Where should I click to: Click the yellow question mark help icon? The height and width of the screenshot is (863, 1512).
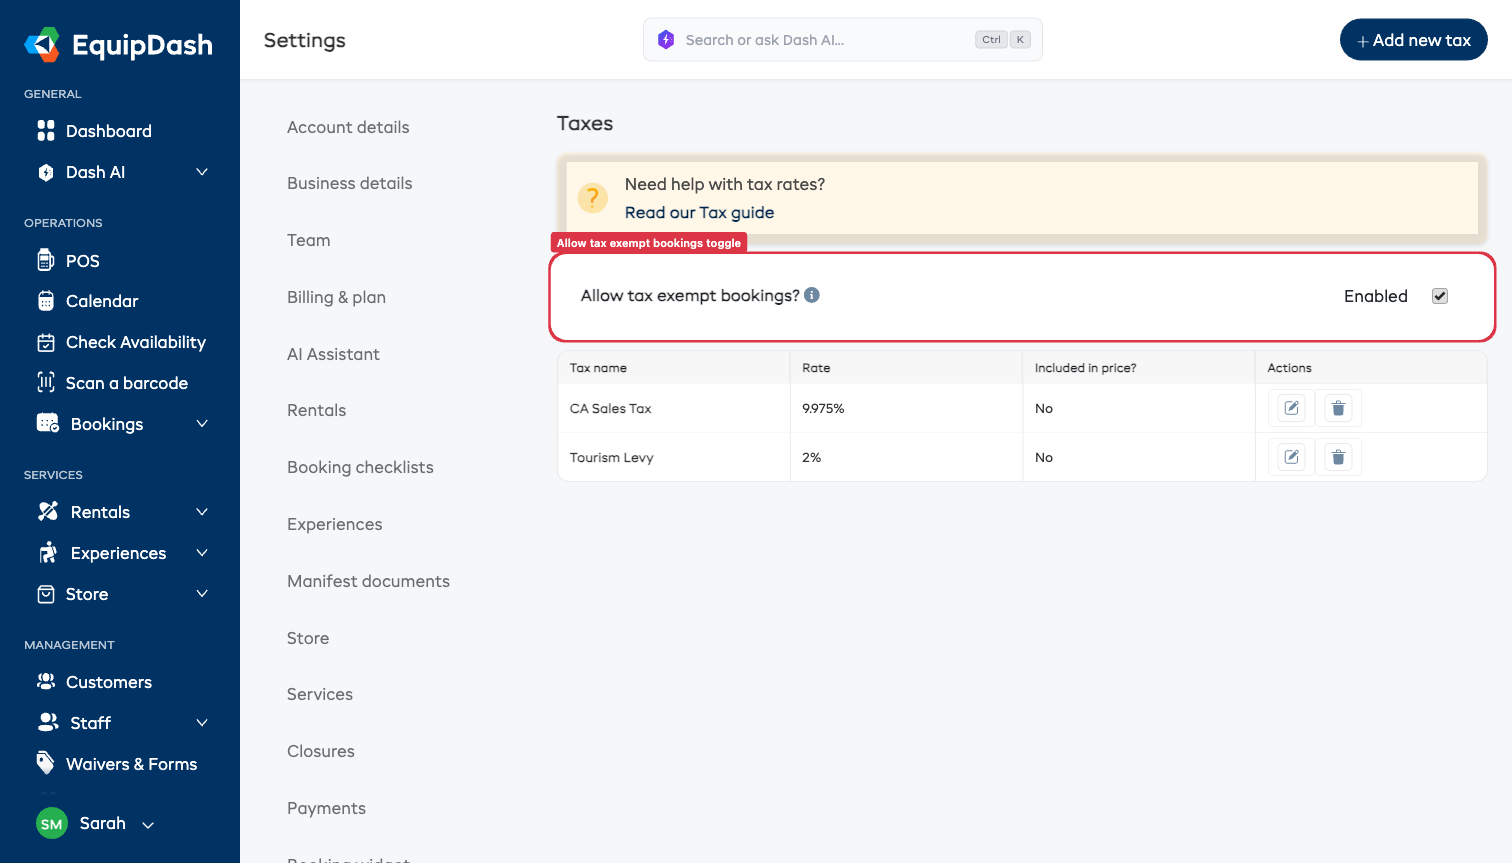pos(593,198)
